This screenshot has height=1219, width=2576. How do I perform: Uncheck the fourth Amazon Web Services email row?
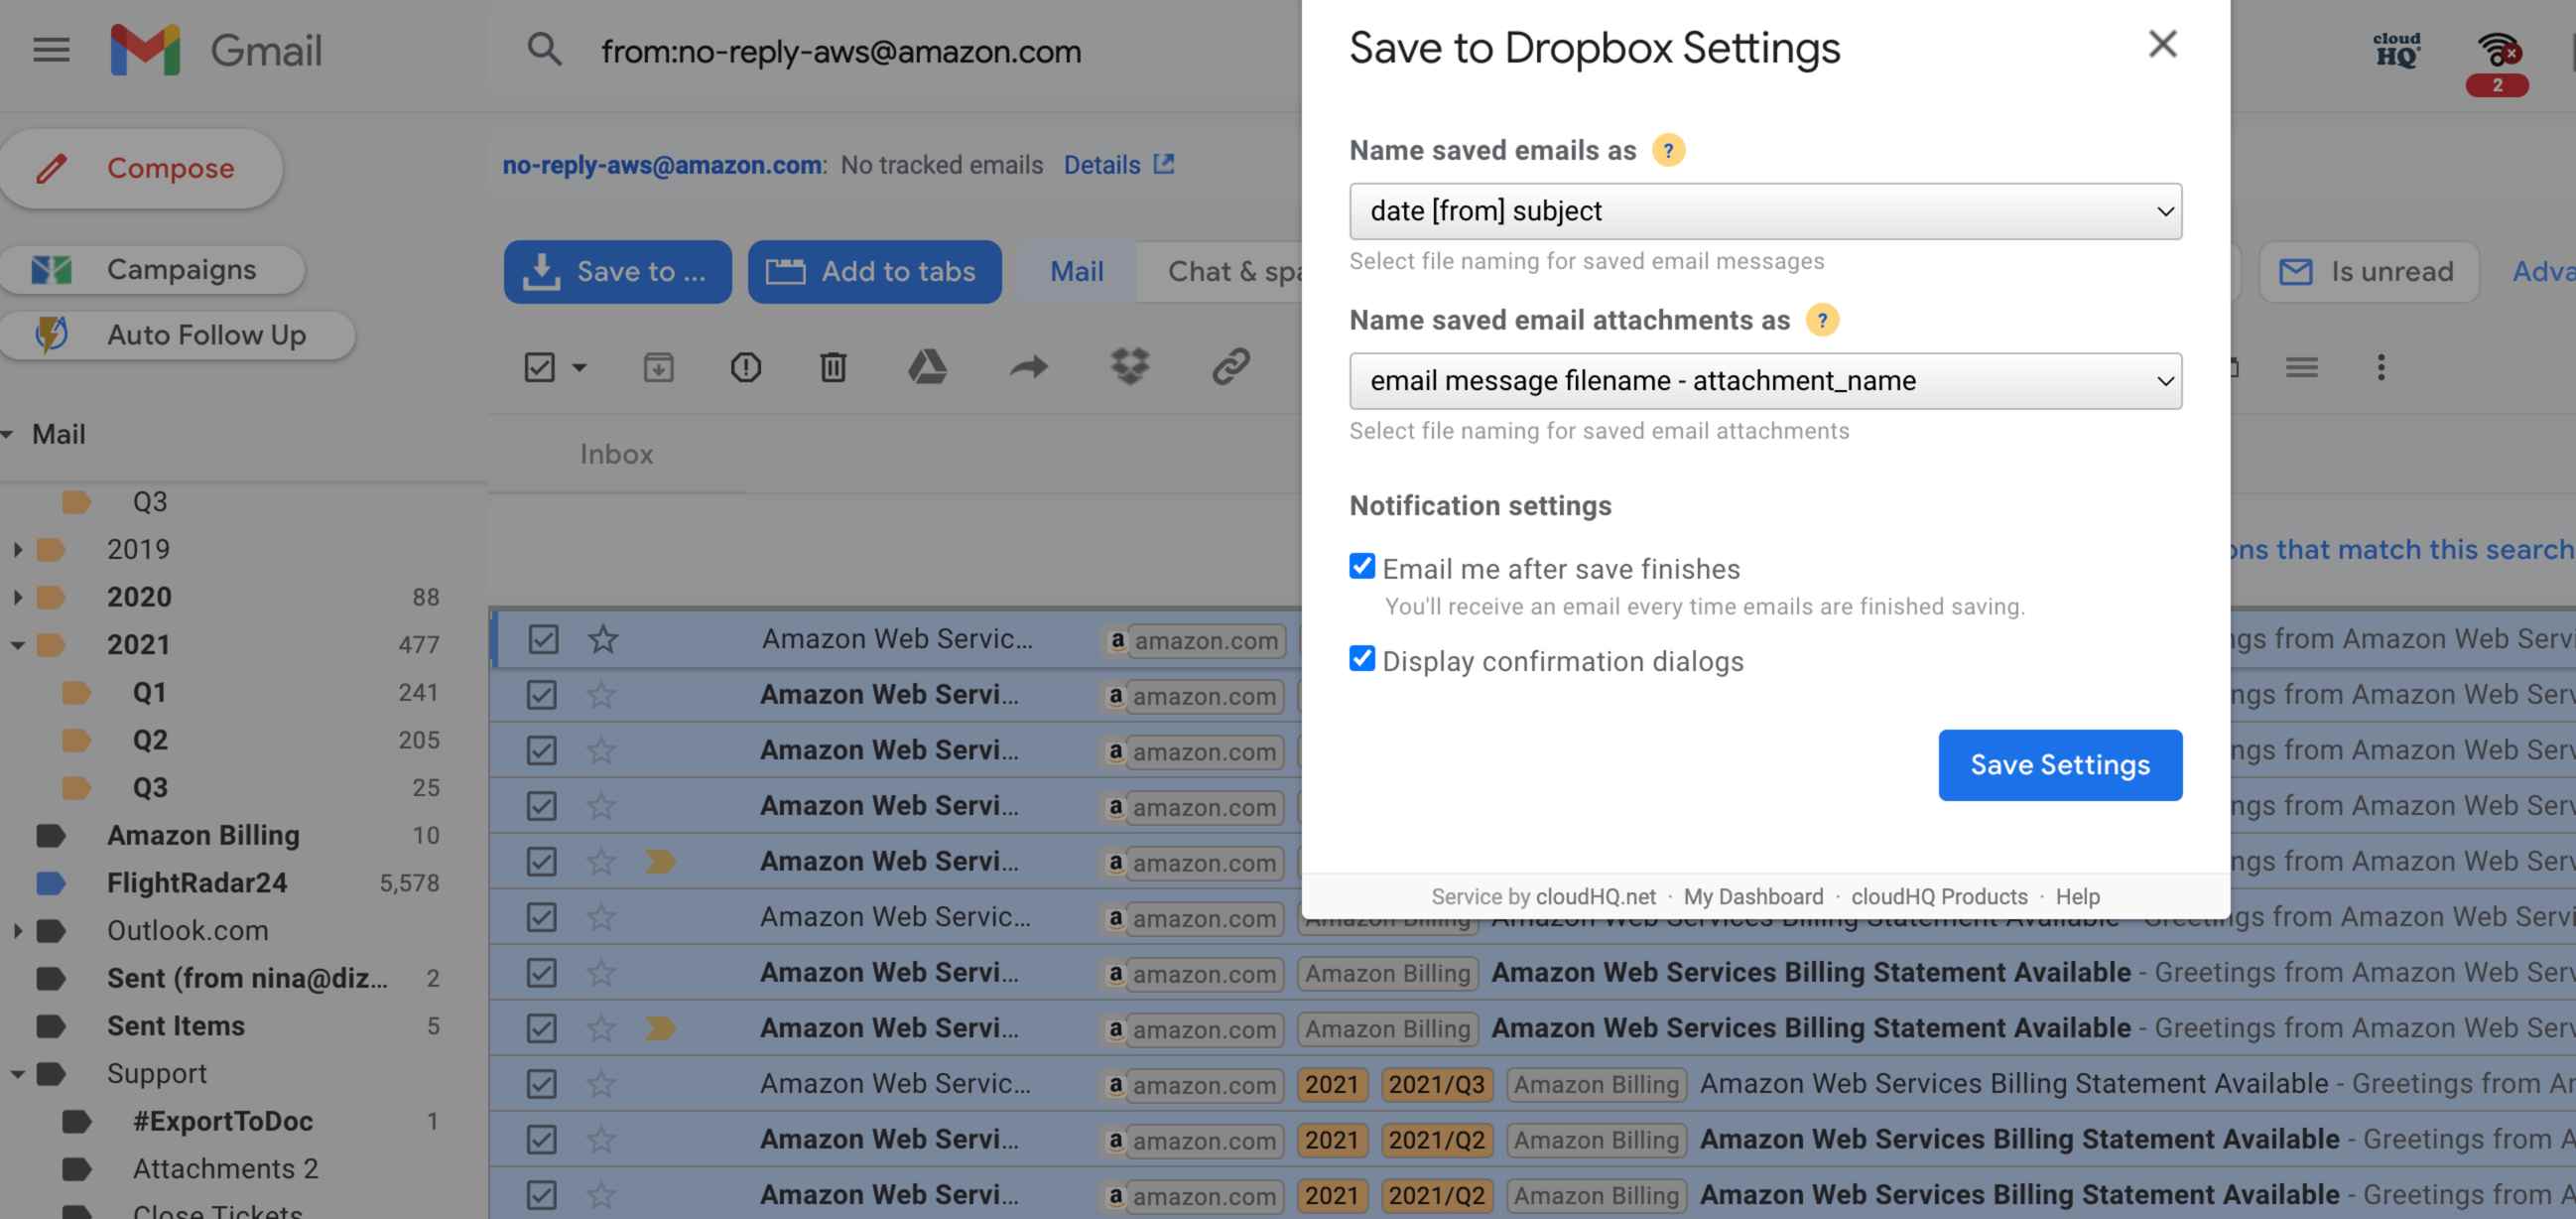click(x=541, y=806)
